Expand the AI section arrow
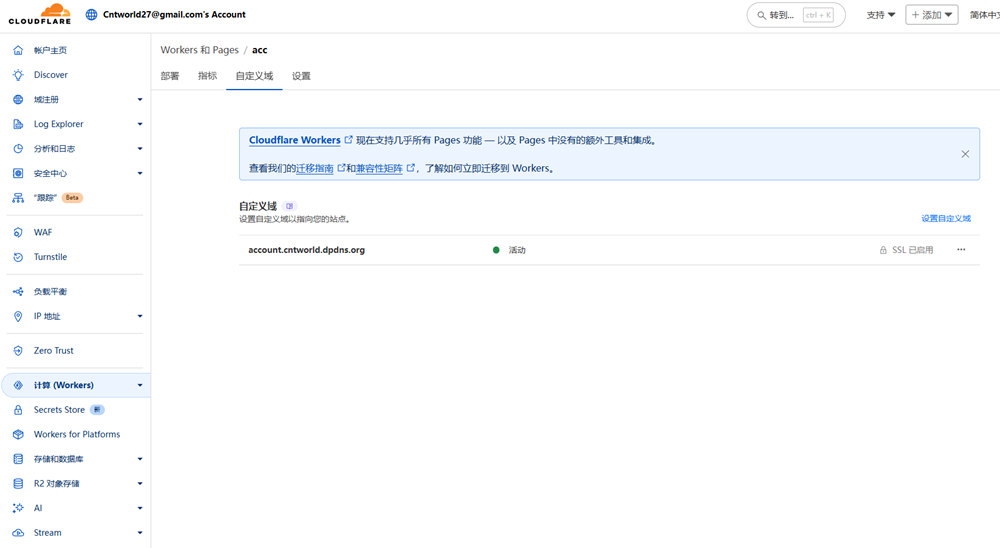1000x548 pixels. [x=140, y=508]
